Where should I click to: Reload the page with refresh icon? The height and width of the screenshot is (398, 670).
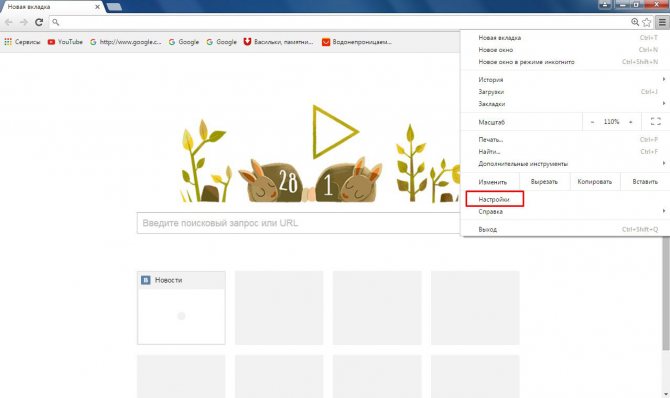point(39,22)
